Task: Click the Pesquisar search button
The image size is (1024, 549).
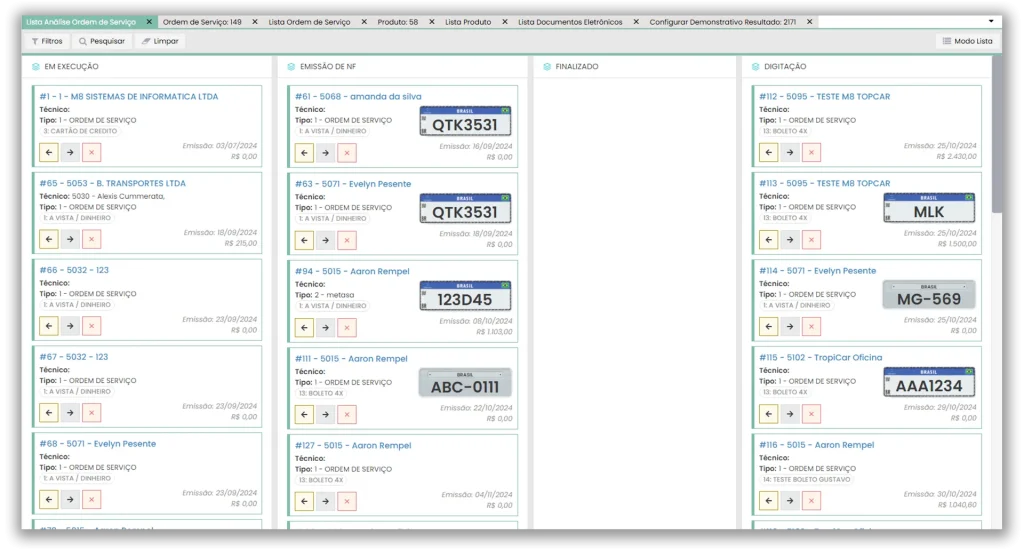Action: click(102, 41)
